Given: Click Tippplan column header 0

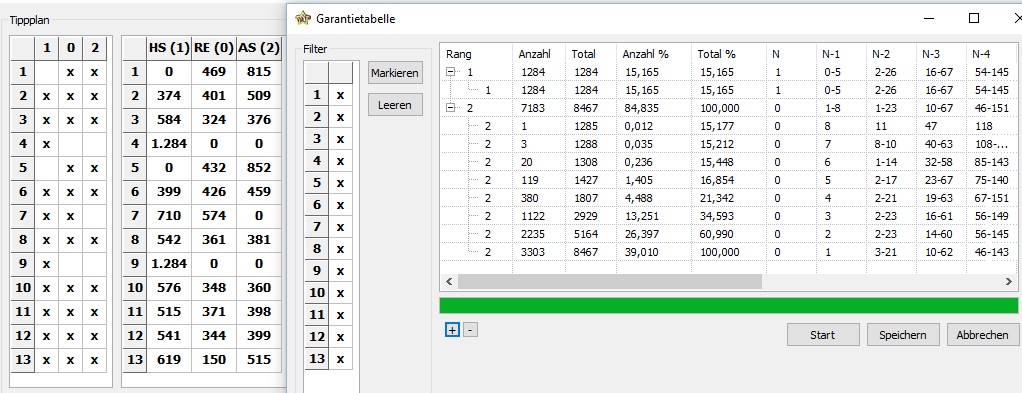Looking at the screenshot, I should (x=70, y=48).
